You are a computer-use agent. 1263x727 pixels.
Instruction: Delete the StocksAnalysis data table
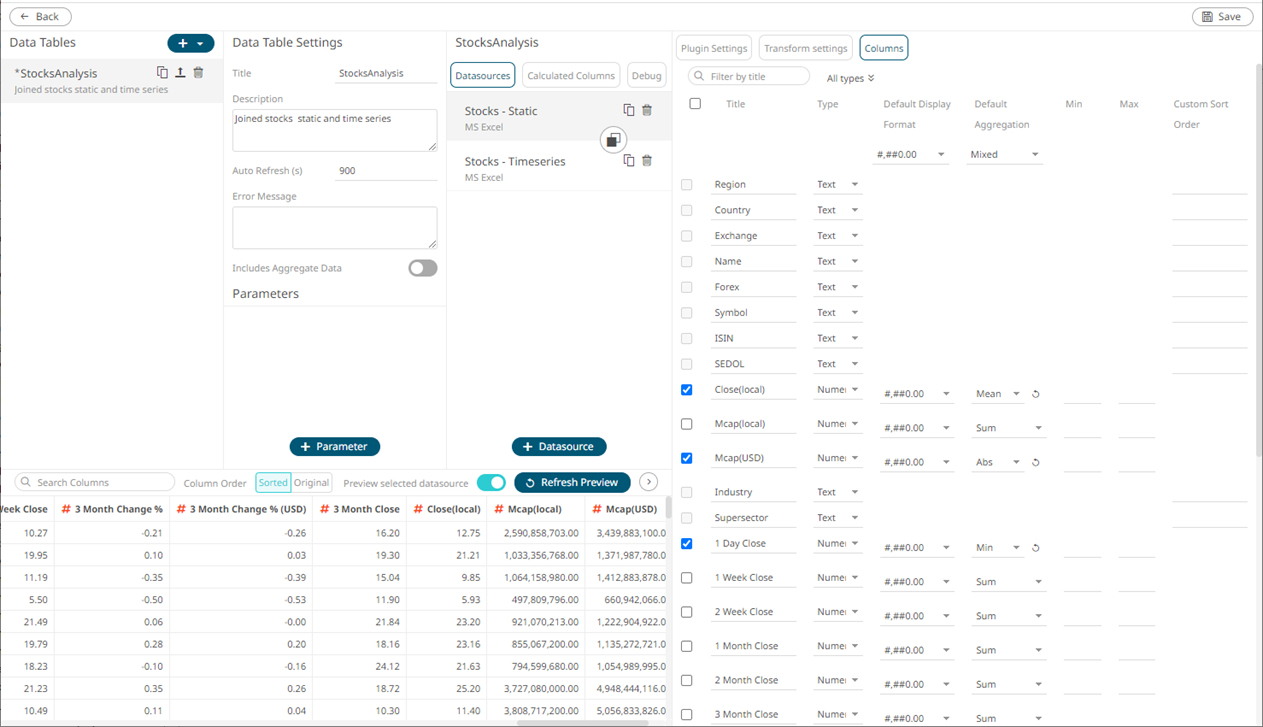click(x=198, y=73)
